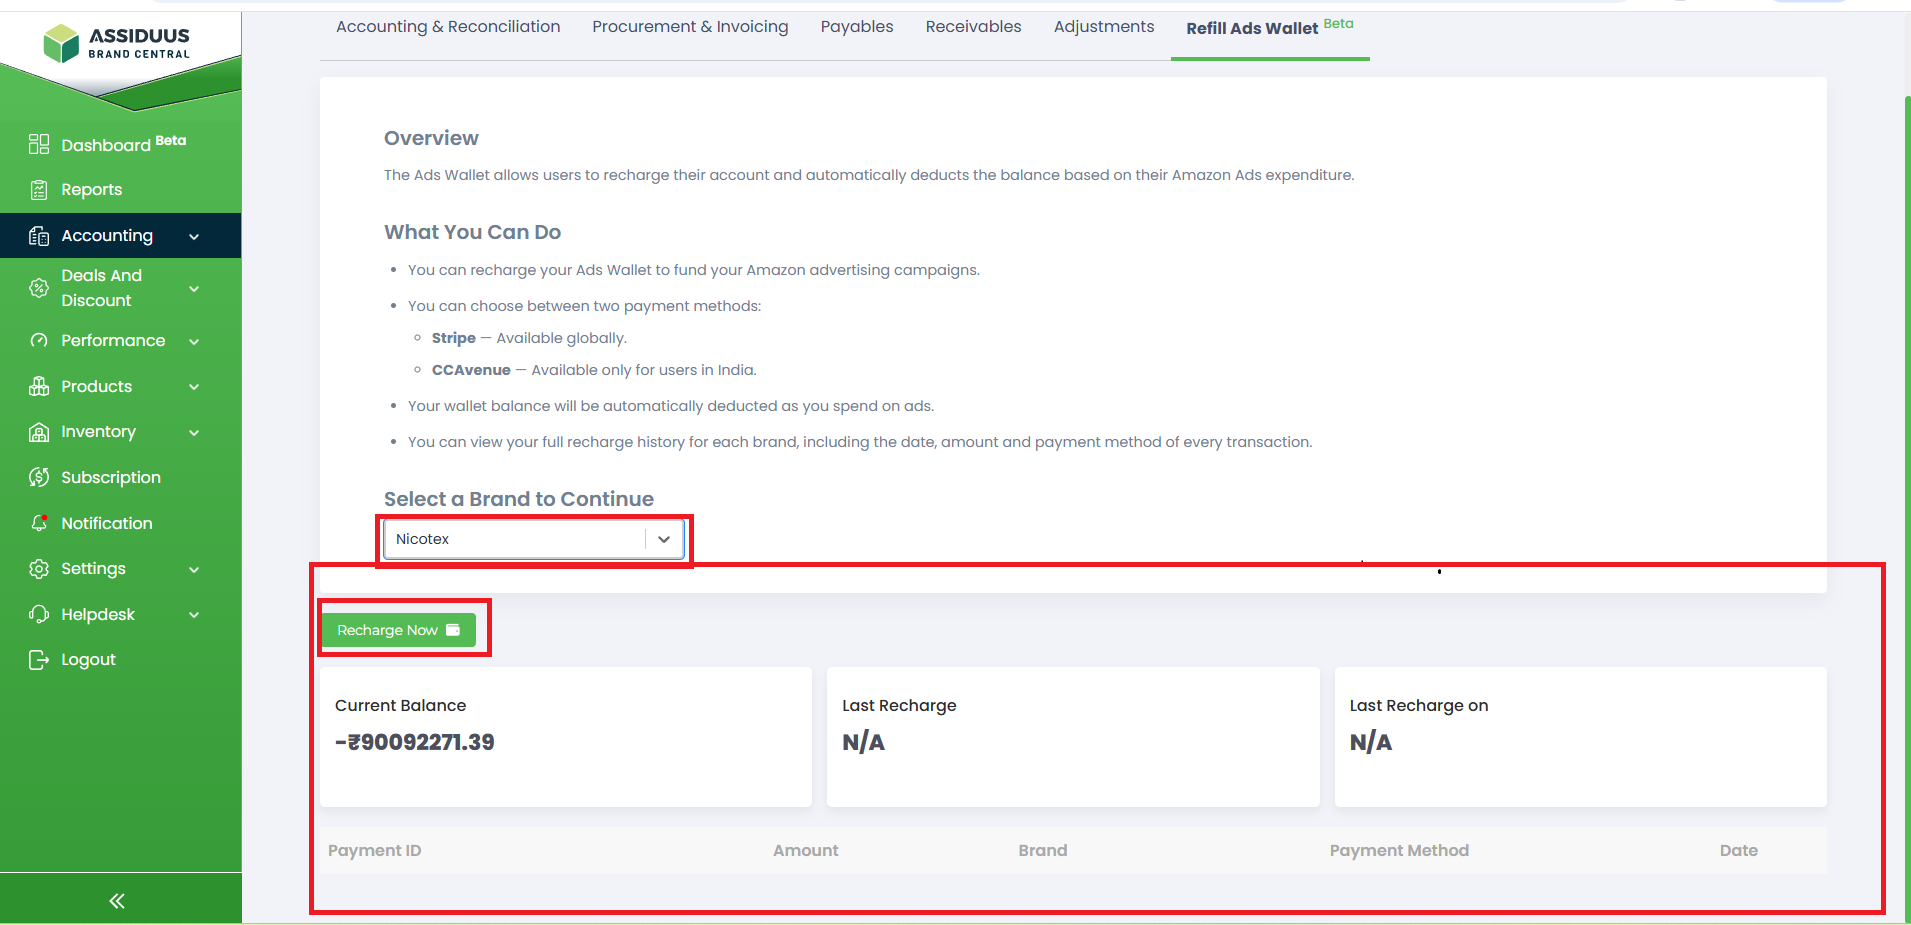Click the Subscription dollar icon
1911x925 pixels.
39,478
